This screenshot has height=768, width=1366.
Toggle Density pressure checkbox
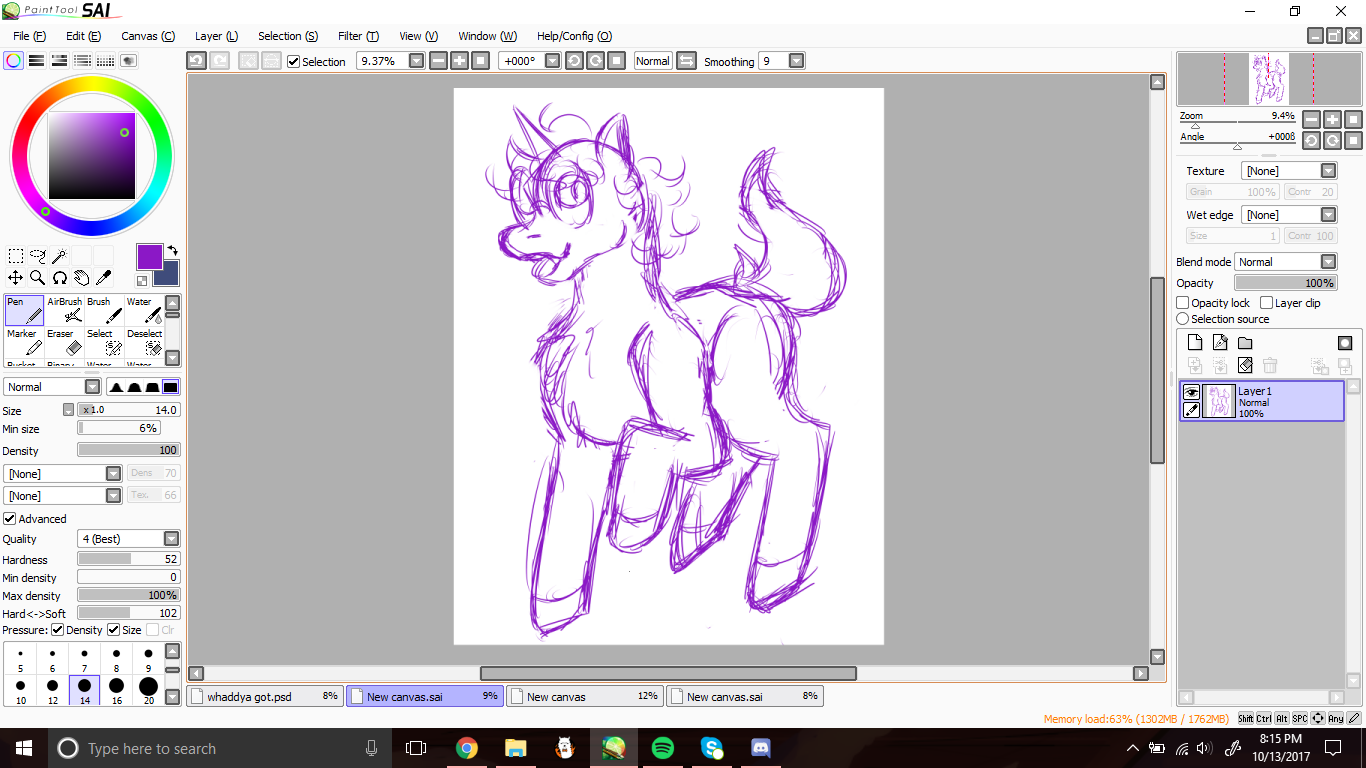click(58, 630)
